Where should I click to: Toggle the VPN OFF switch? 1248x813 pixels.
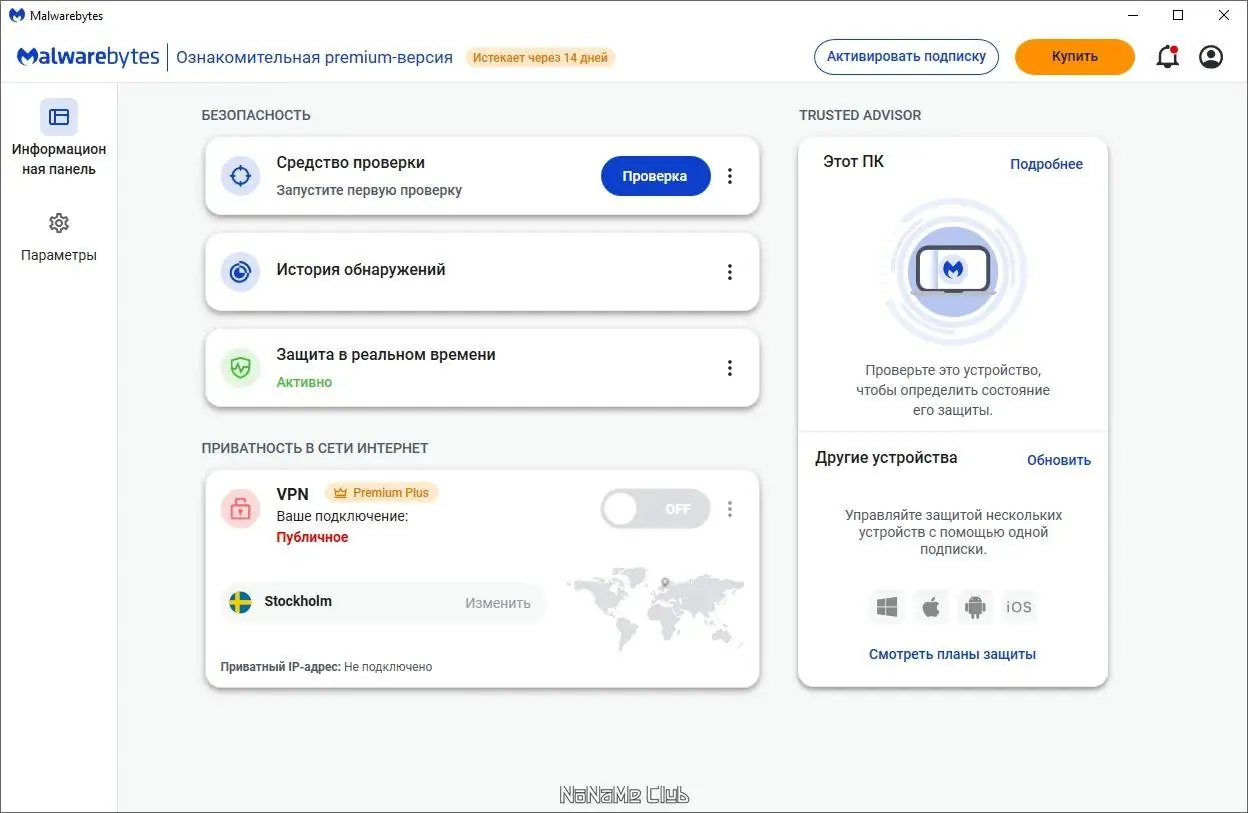[x=656, y=509]
